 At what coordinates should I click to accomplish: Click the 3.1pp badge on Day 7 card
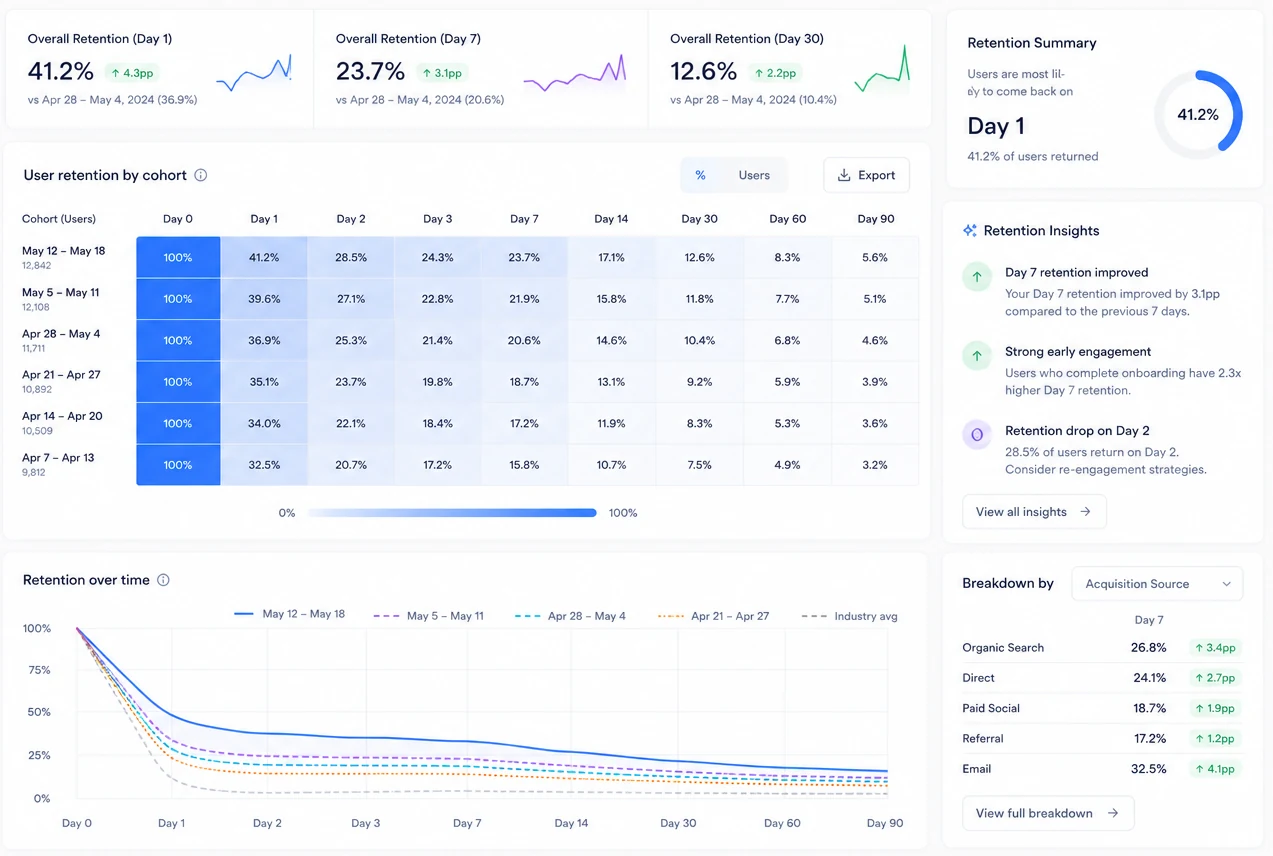click(x=441, y=73)
